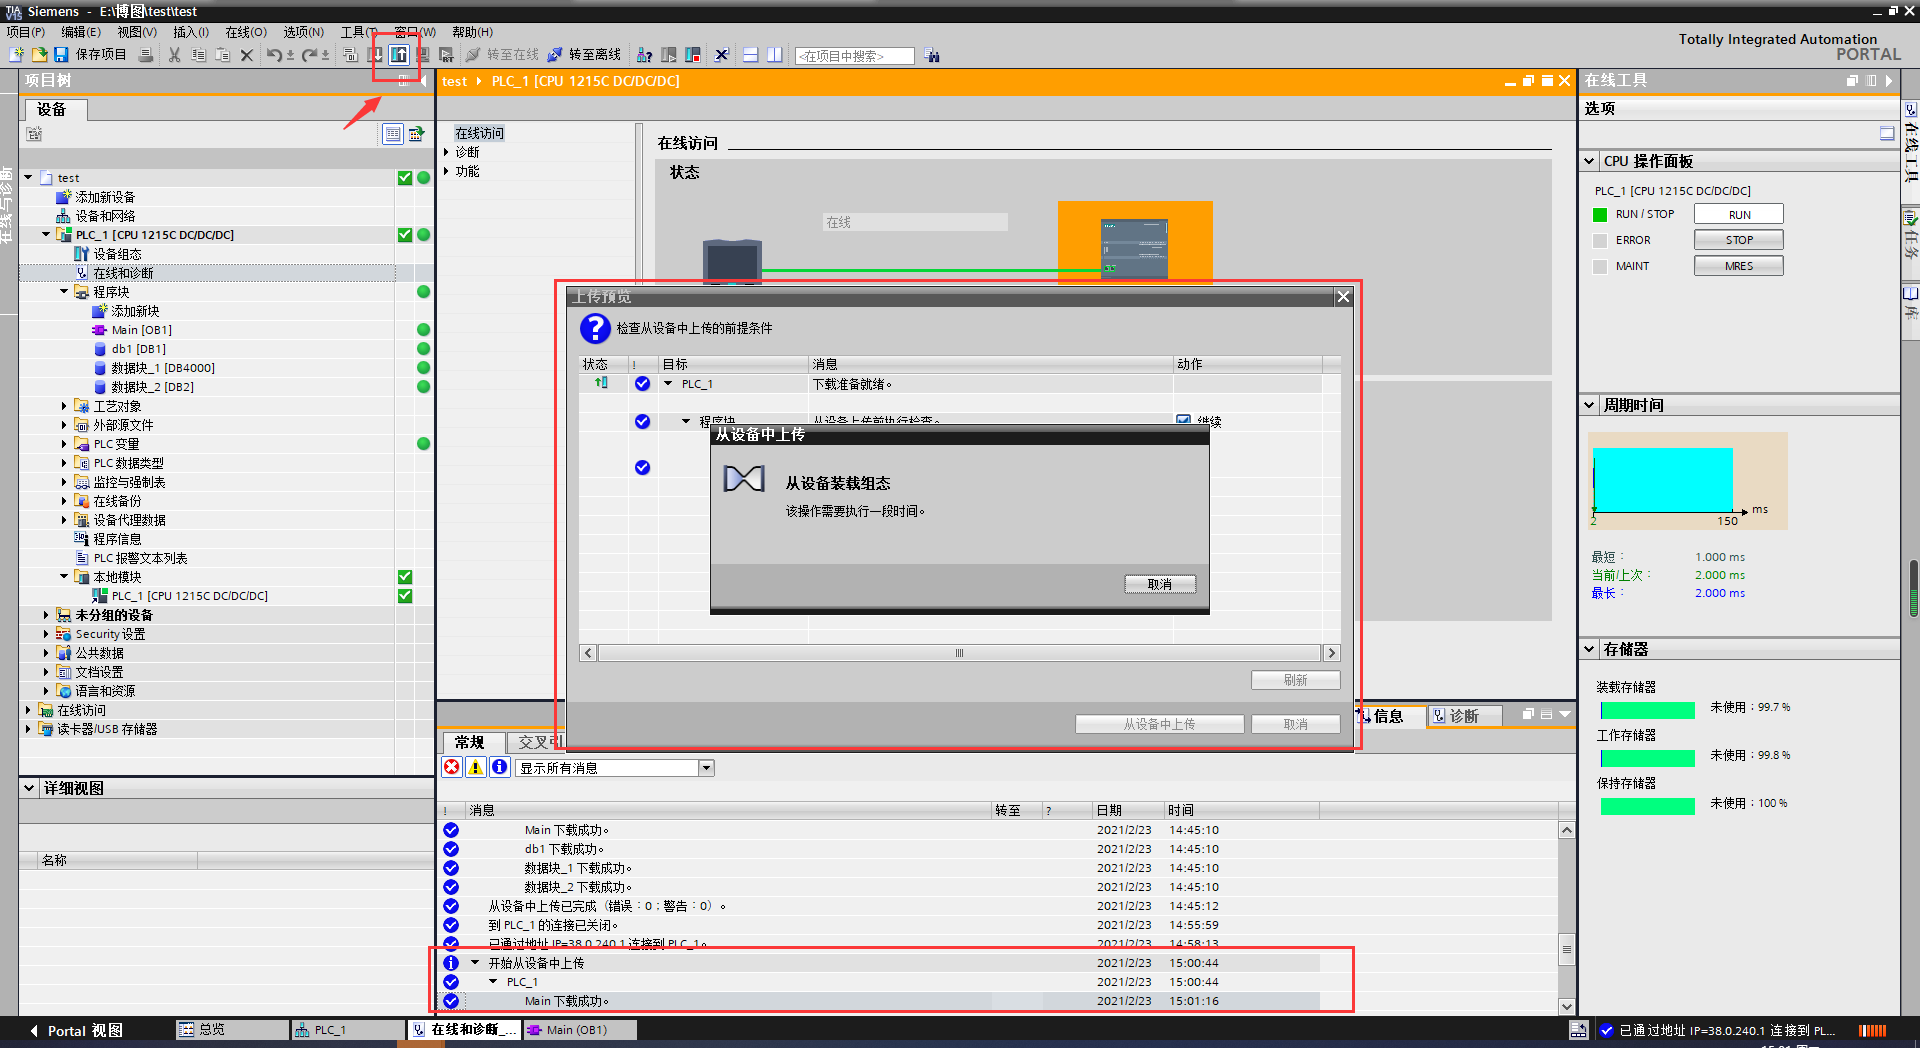Viewport: 1920px width, 1048px height.
Task: Click the Save project floppy icon
Action: pos(61,55)
